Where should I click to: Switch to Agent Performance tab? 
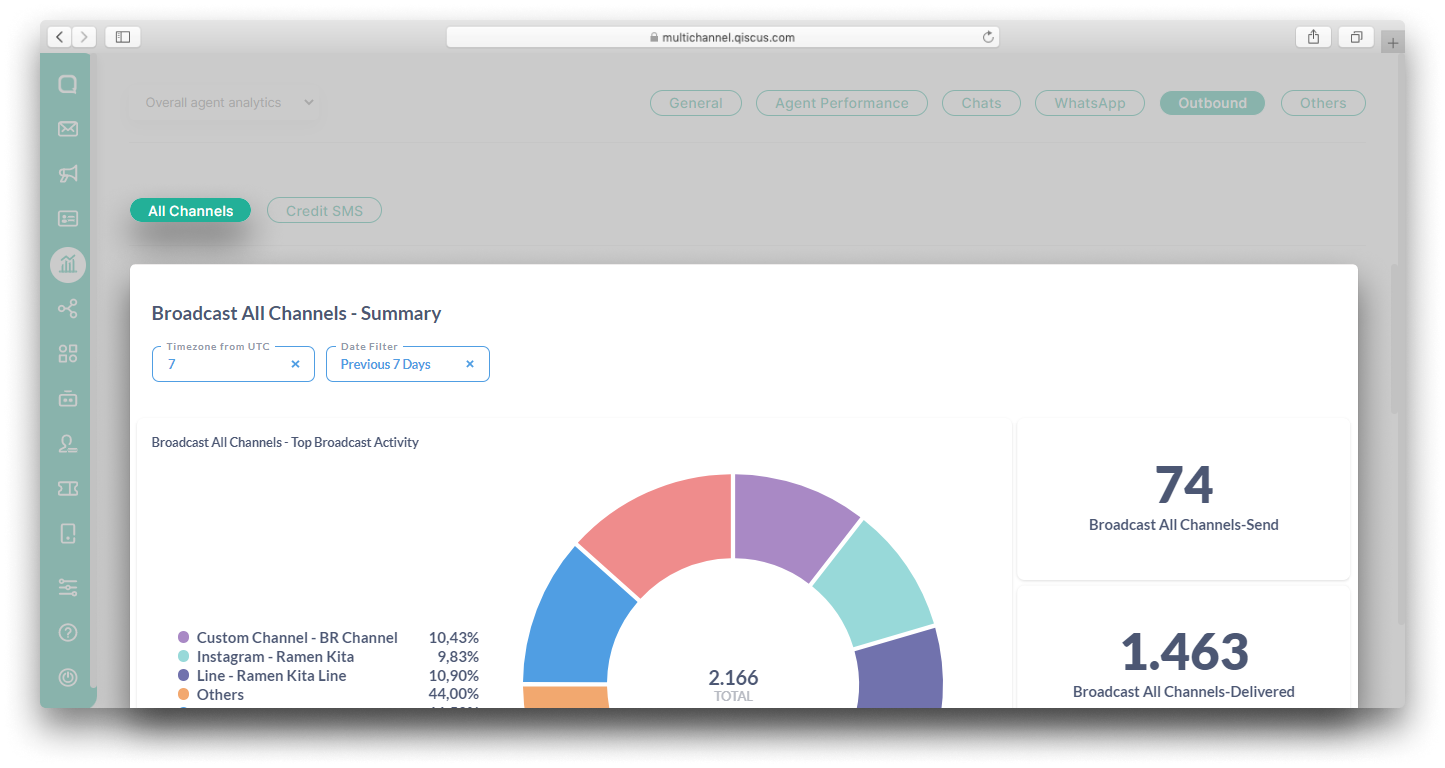[842, 103]
